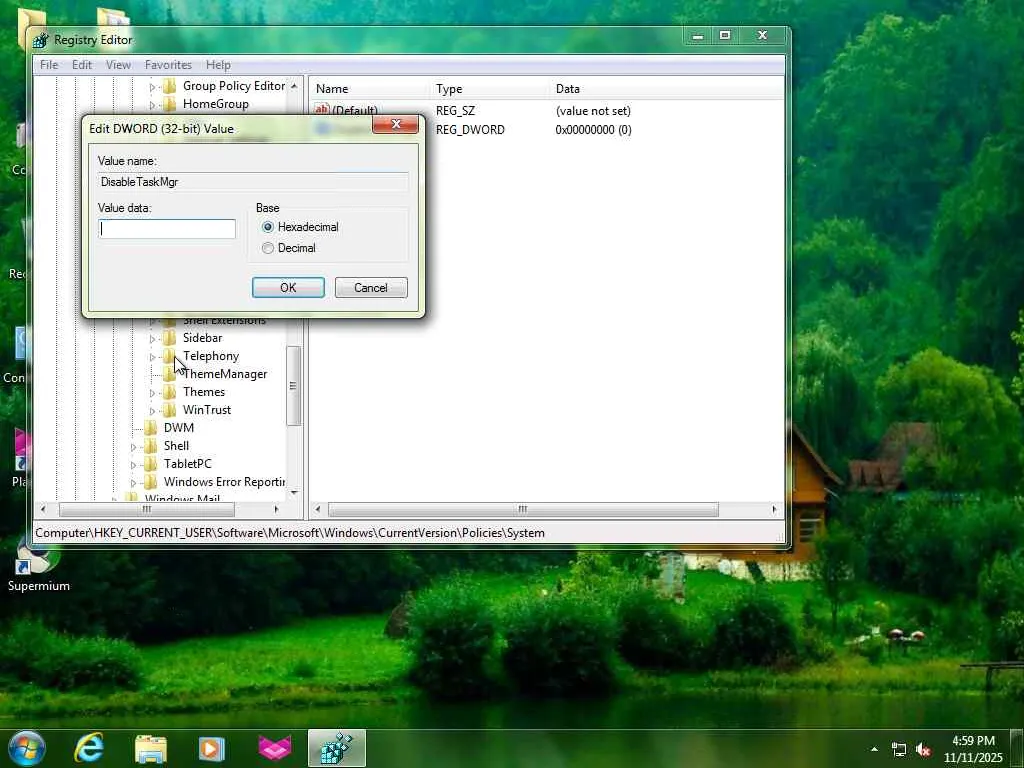Open the File menu
Viewport: 1024px width, 768px height.
click(x=49, y=65)
